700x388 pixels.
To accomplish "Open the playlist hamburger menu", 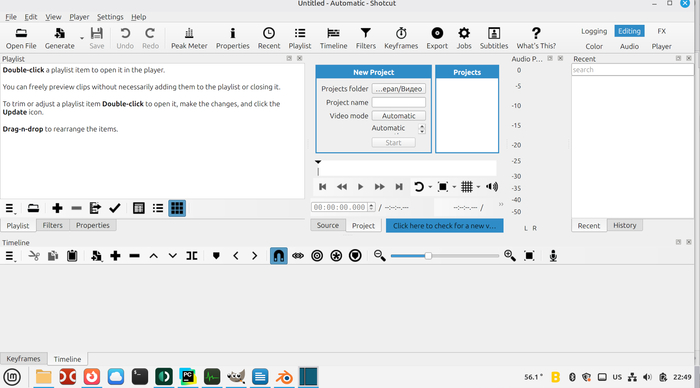I will pyautogui.click(x=10, y=208).
